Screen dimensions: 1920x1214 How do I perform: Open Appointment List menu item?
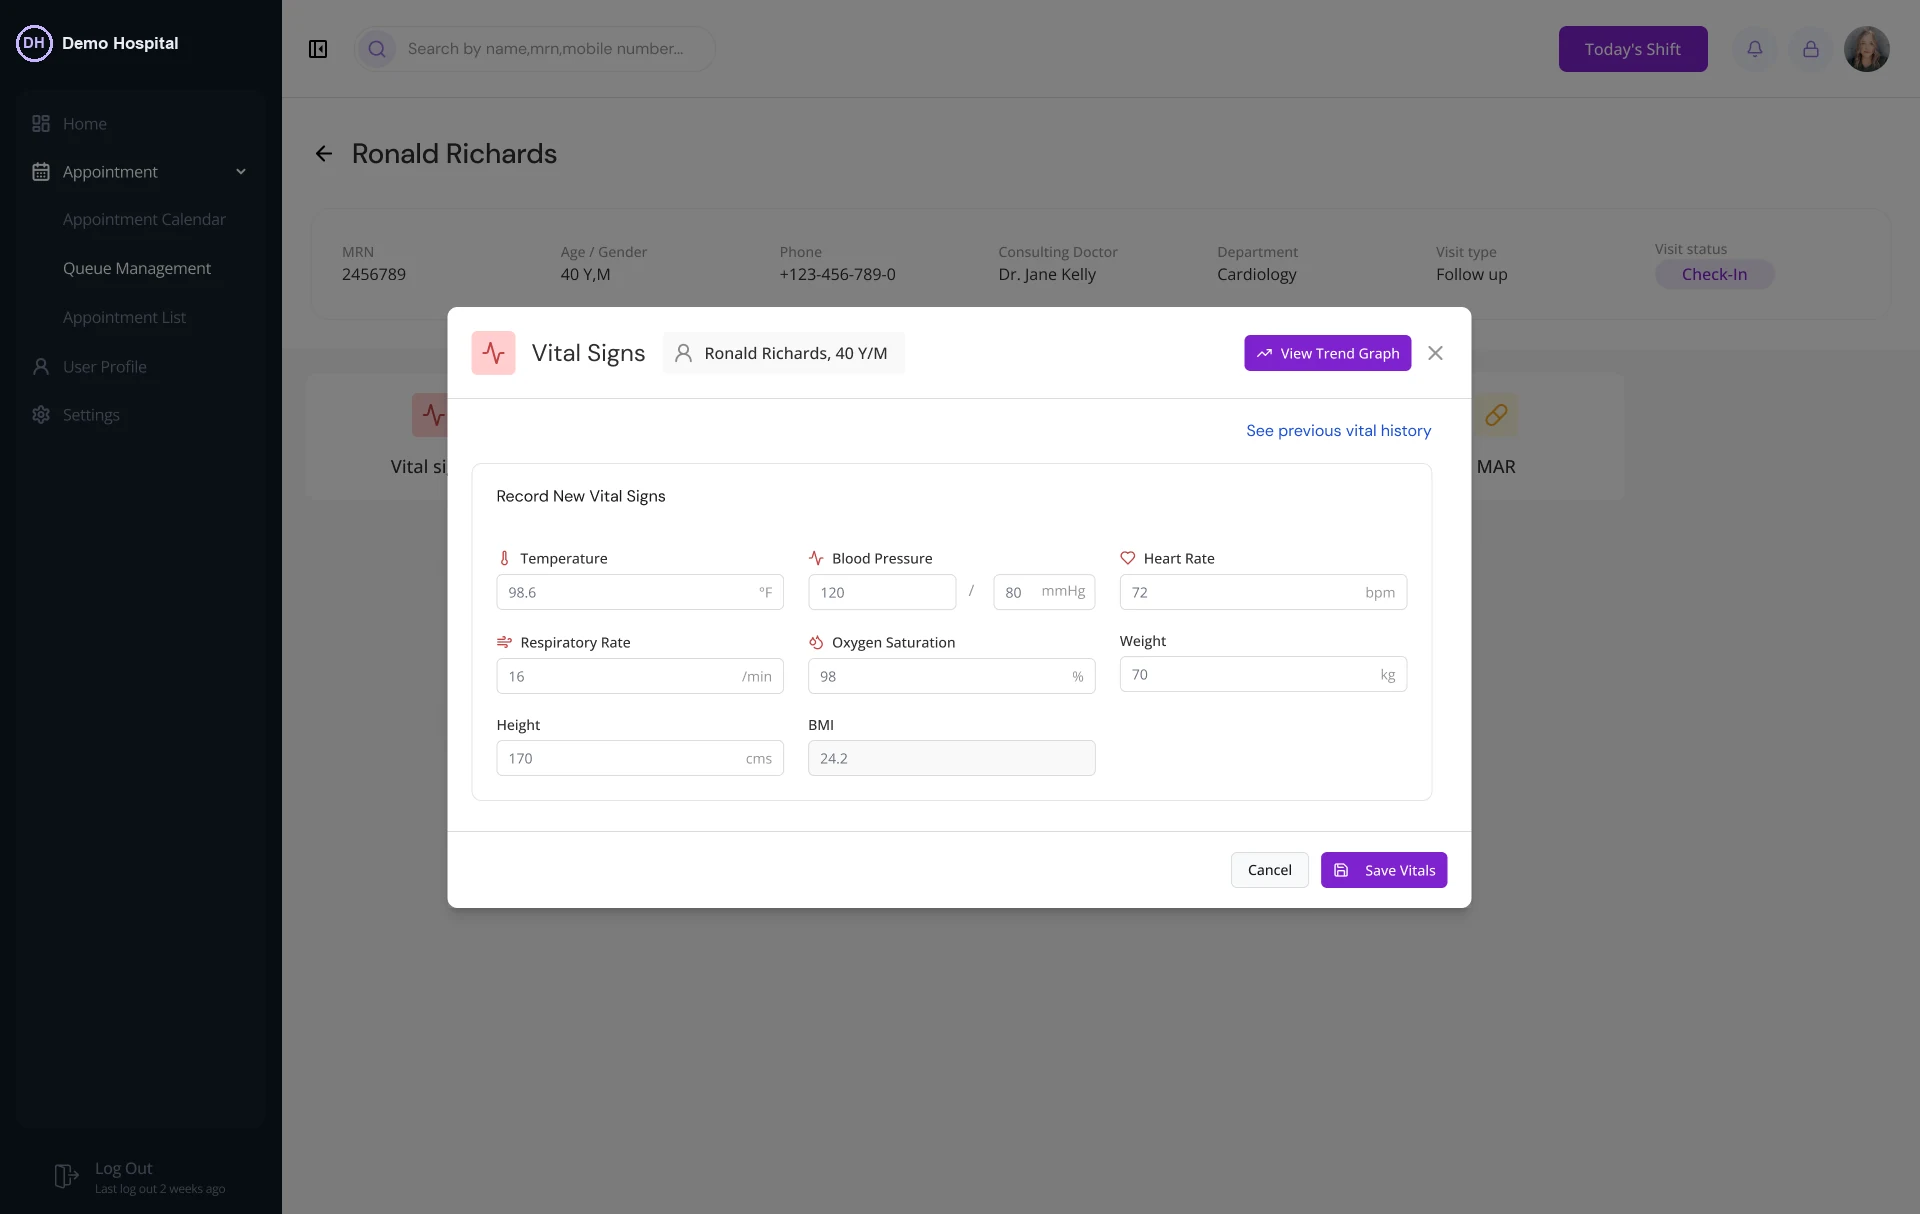click(124, 318)
